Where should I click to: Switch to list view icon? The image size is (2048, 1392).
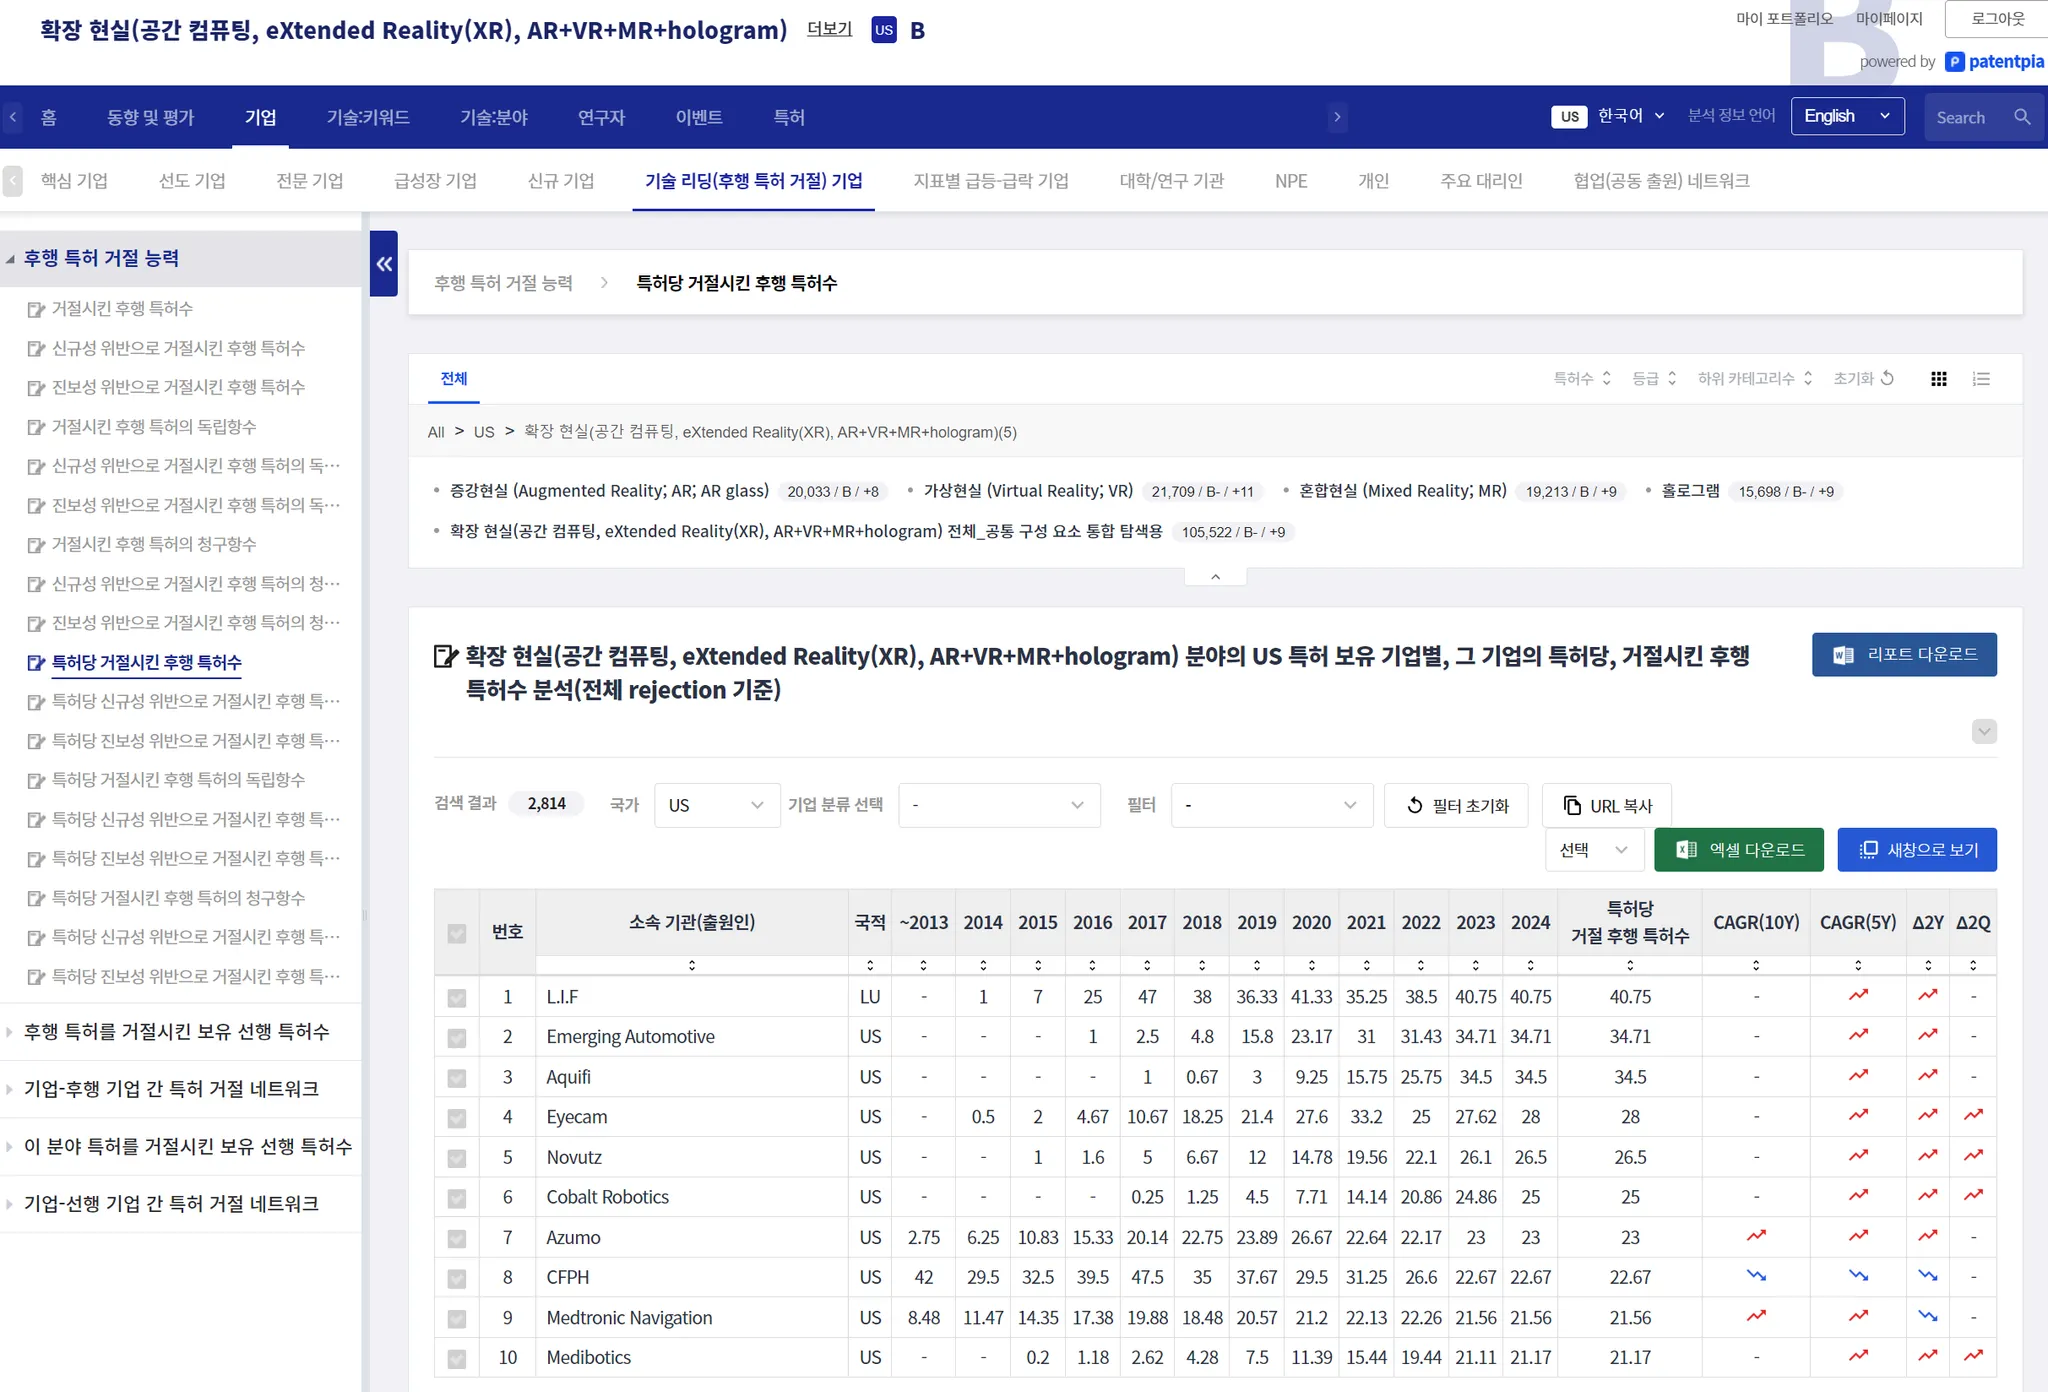1981,379
